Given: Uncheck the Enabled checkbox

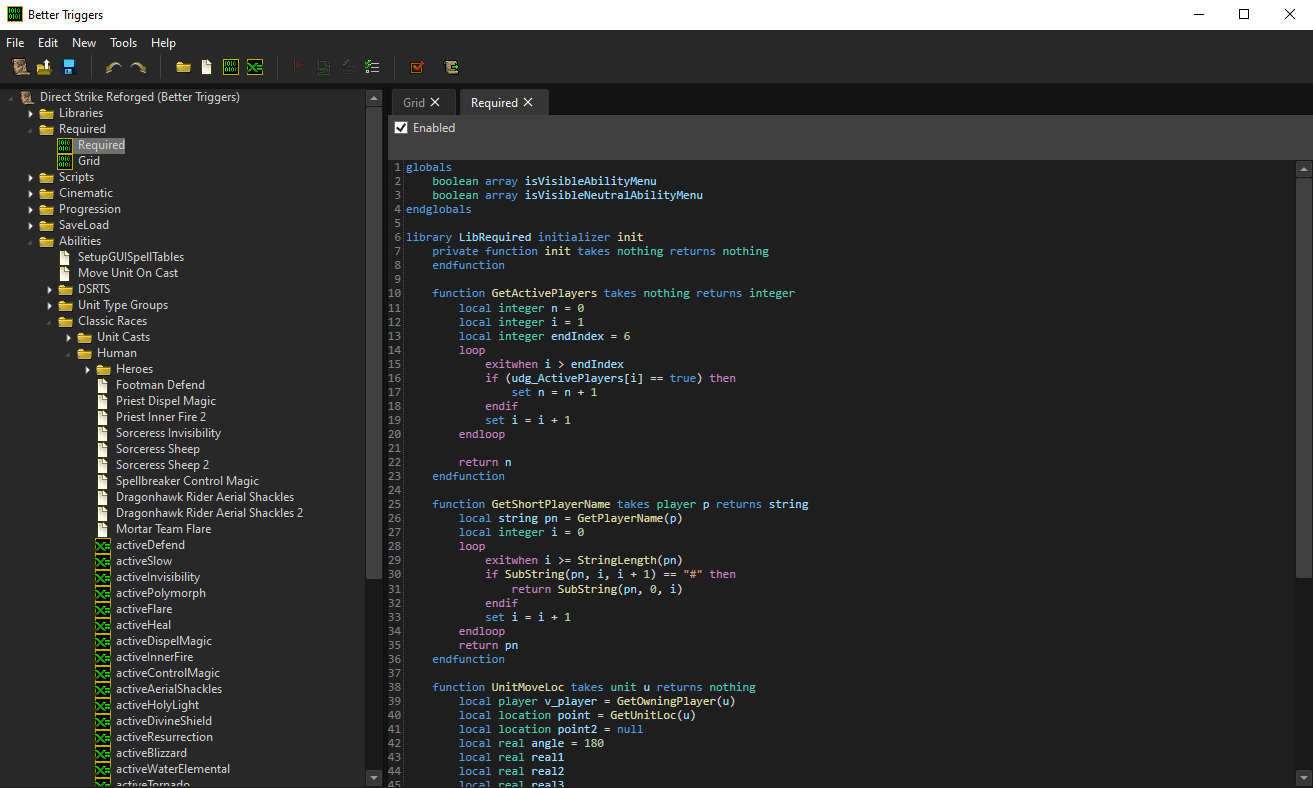Looking at the screenshot, I should pyautogui.click(x=401, y=128).
